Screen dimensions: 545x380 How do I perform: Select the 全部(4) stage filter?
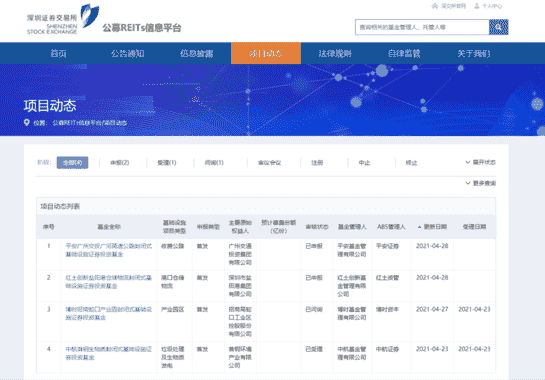pyautogui.click(x=72, y=162)
